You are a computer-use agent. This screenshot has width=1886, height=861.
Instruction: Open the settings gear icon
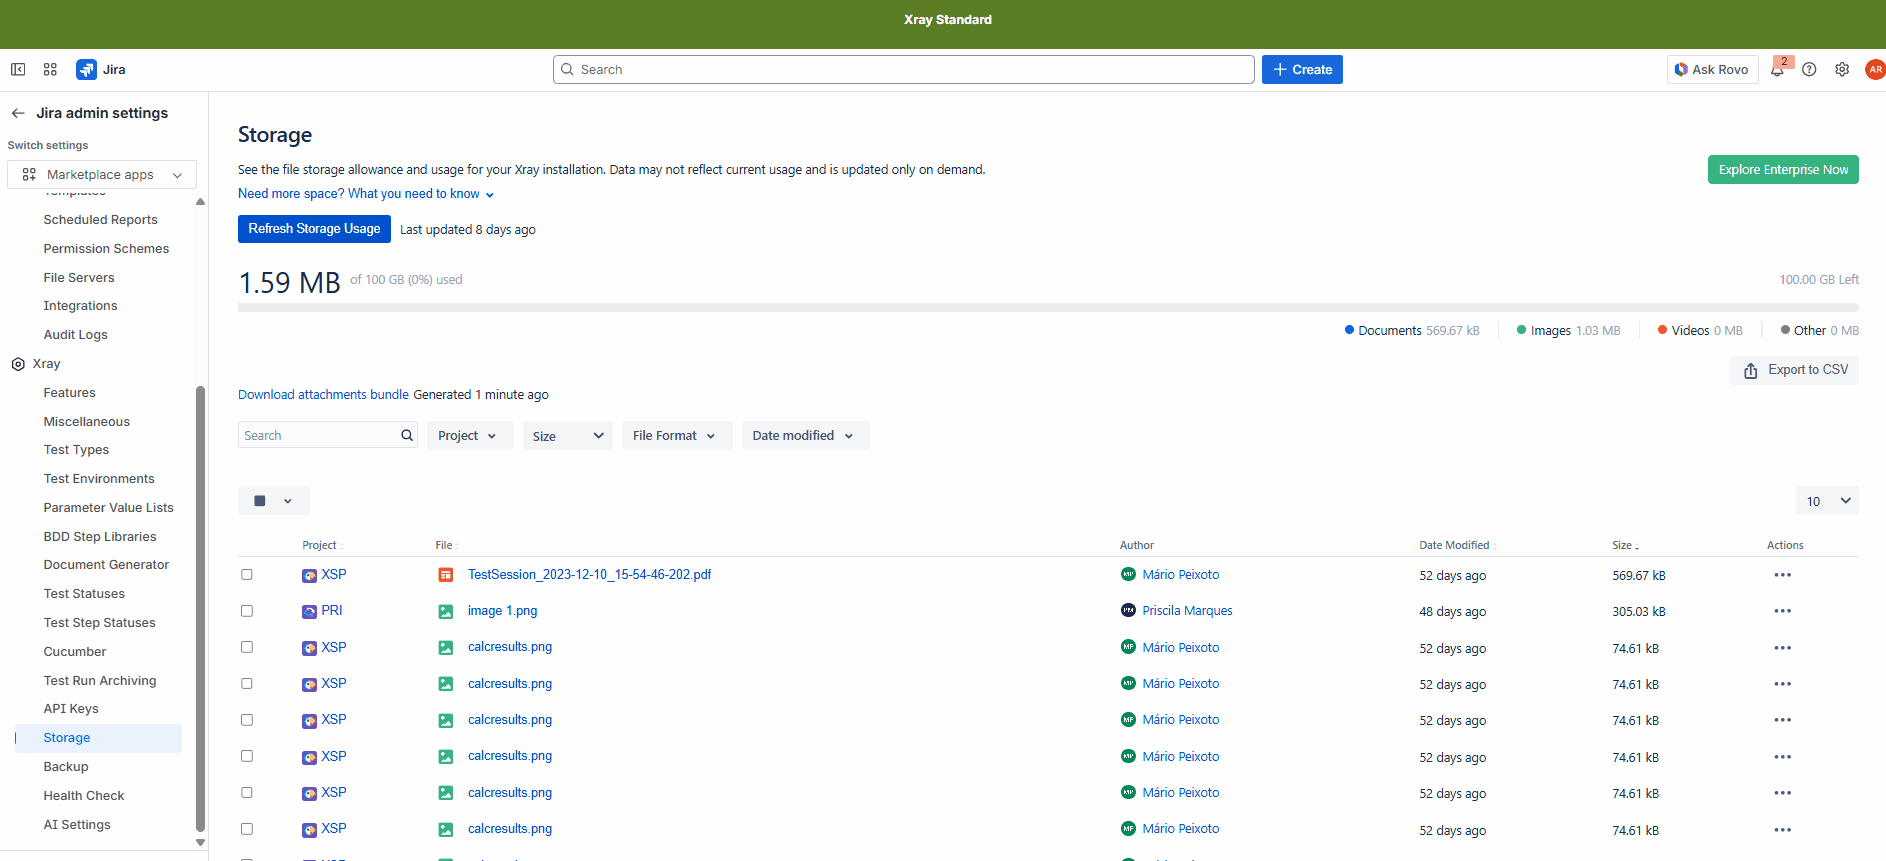(1842, 70)
